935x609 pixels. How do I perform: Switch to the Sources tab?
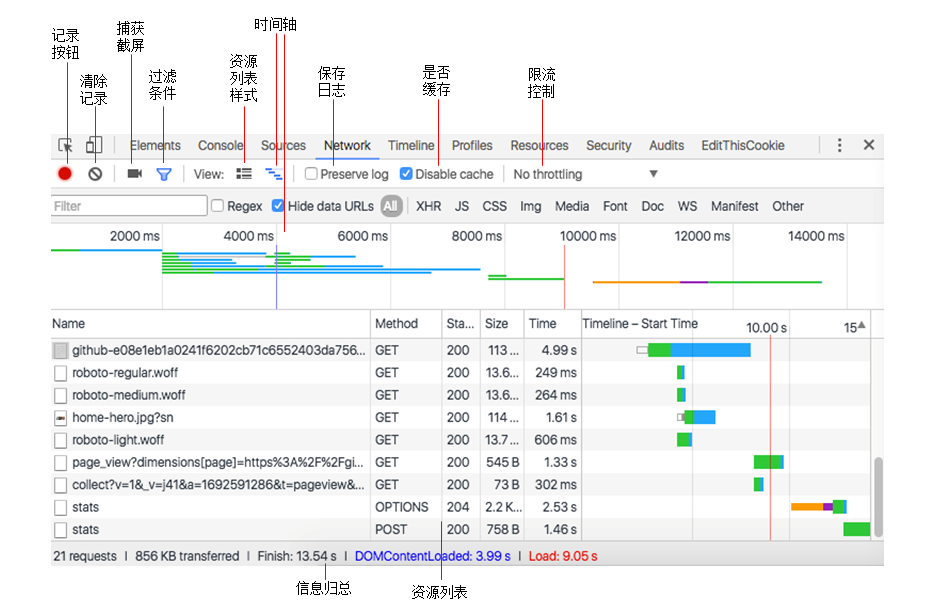[x=283, y=146]
